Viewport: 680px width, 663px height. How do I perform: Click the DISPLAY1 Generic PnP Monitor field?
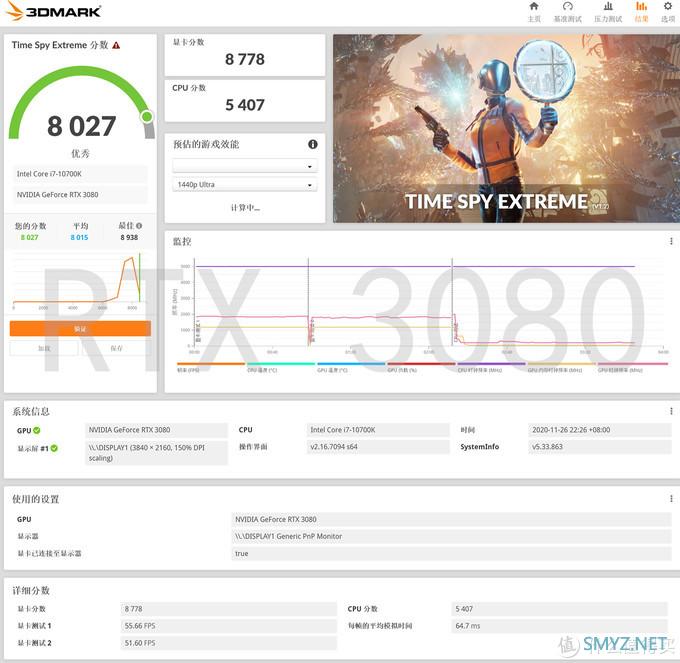[x=451, y=536]
